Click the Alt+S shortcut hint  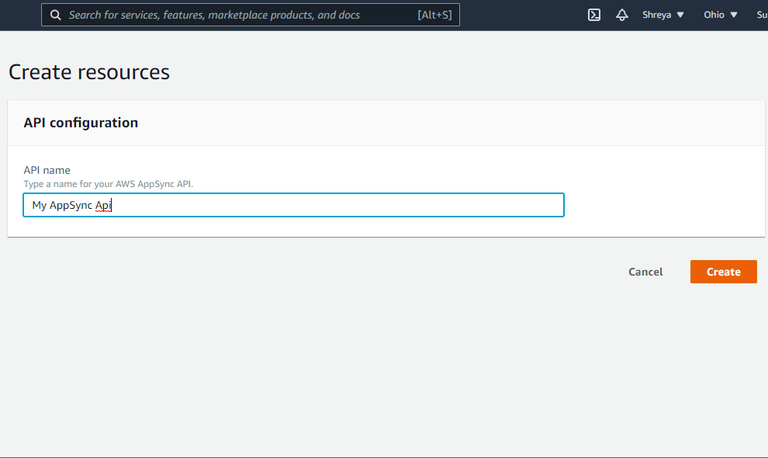pos(435,15)
